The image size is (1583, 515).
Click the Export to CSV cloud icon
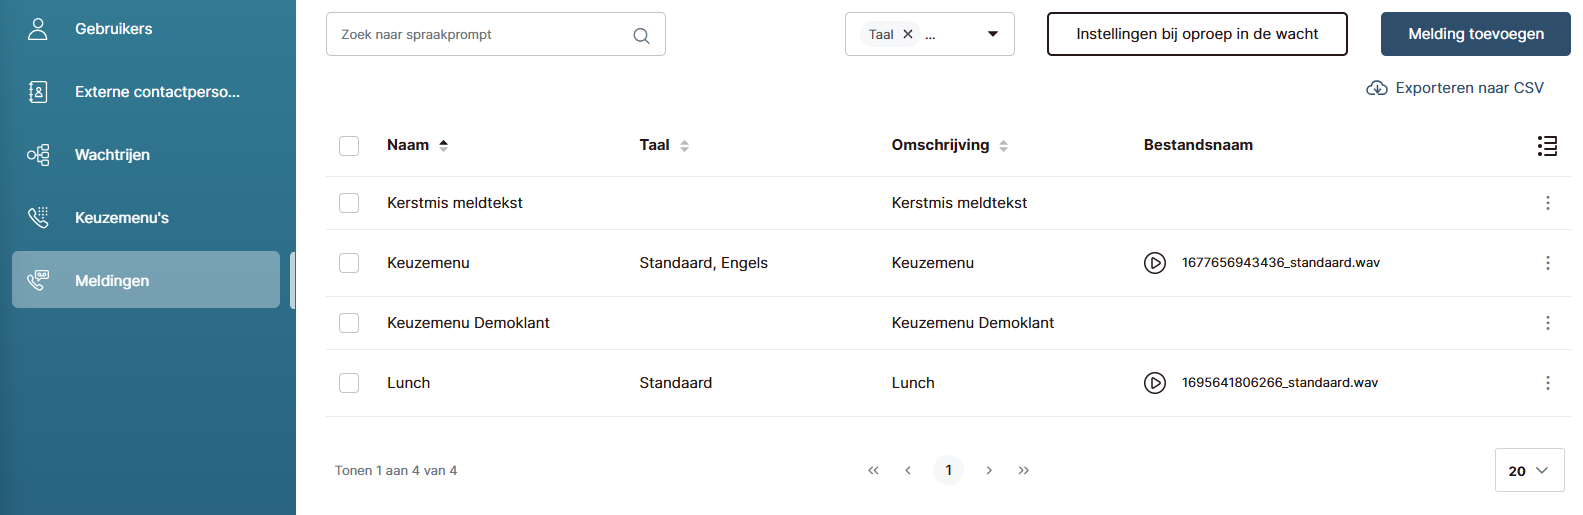click(x=1376, y=88)
